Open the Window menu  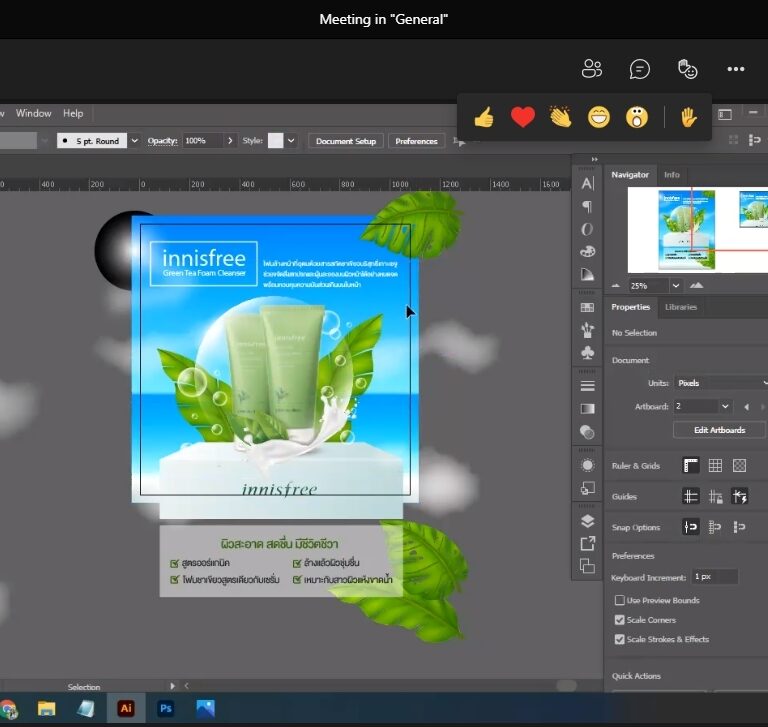33,113
